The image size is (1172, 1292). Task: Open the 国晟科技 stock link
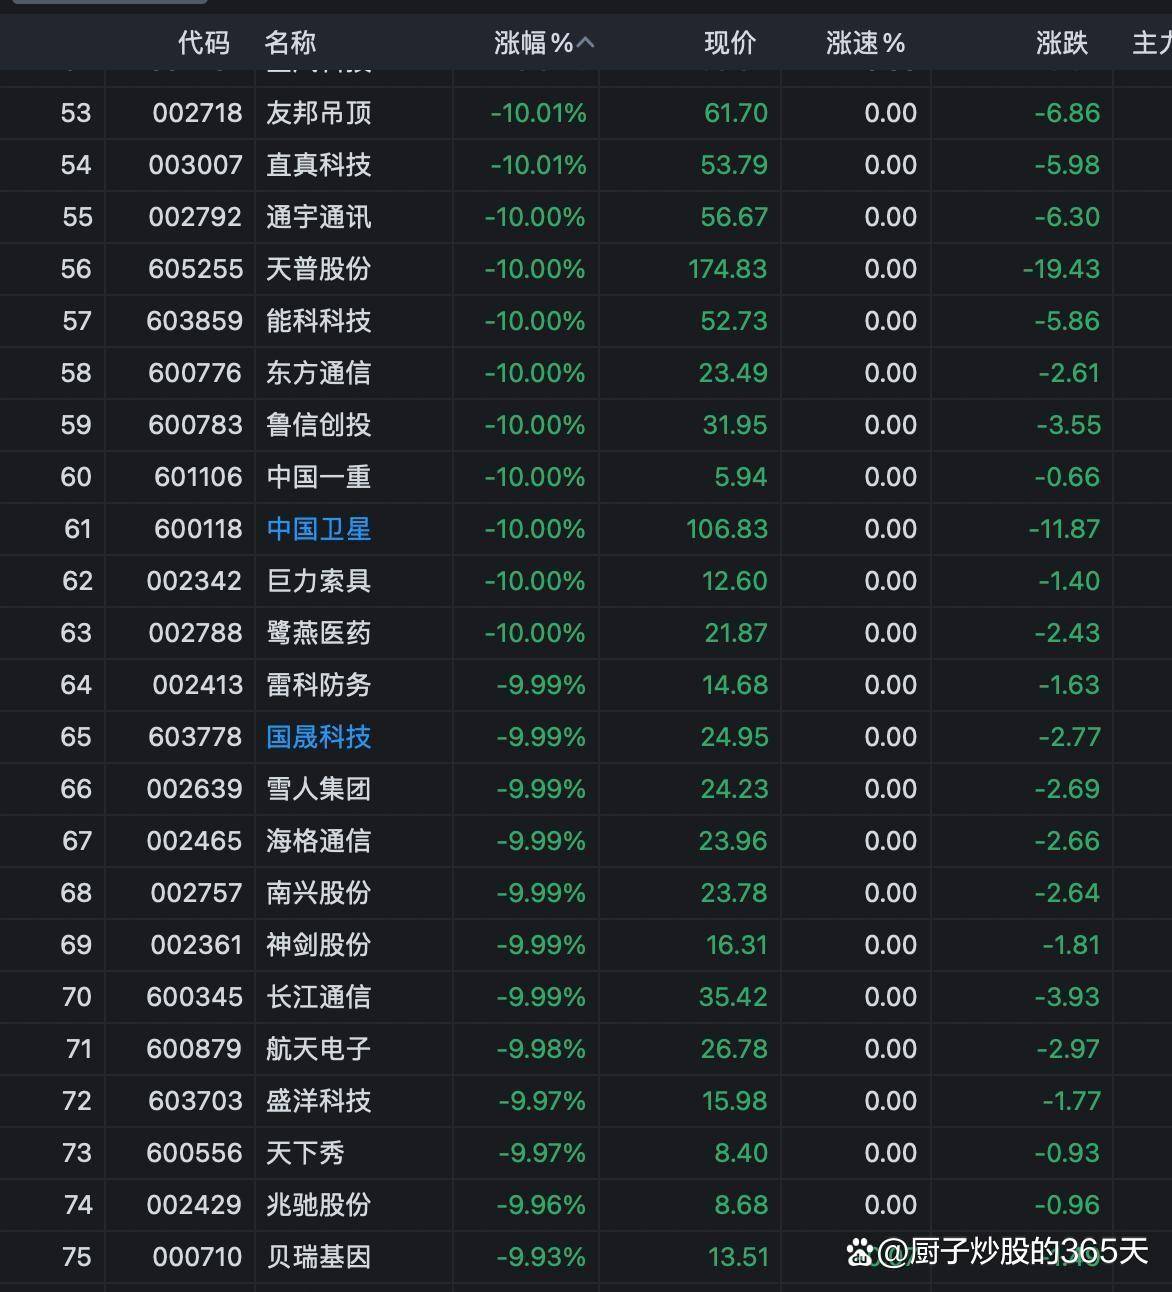tap(318, 737)
